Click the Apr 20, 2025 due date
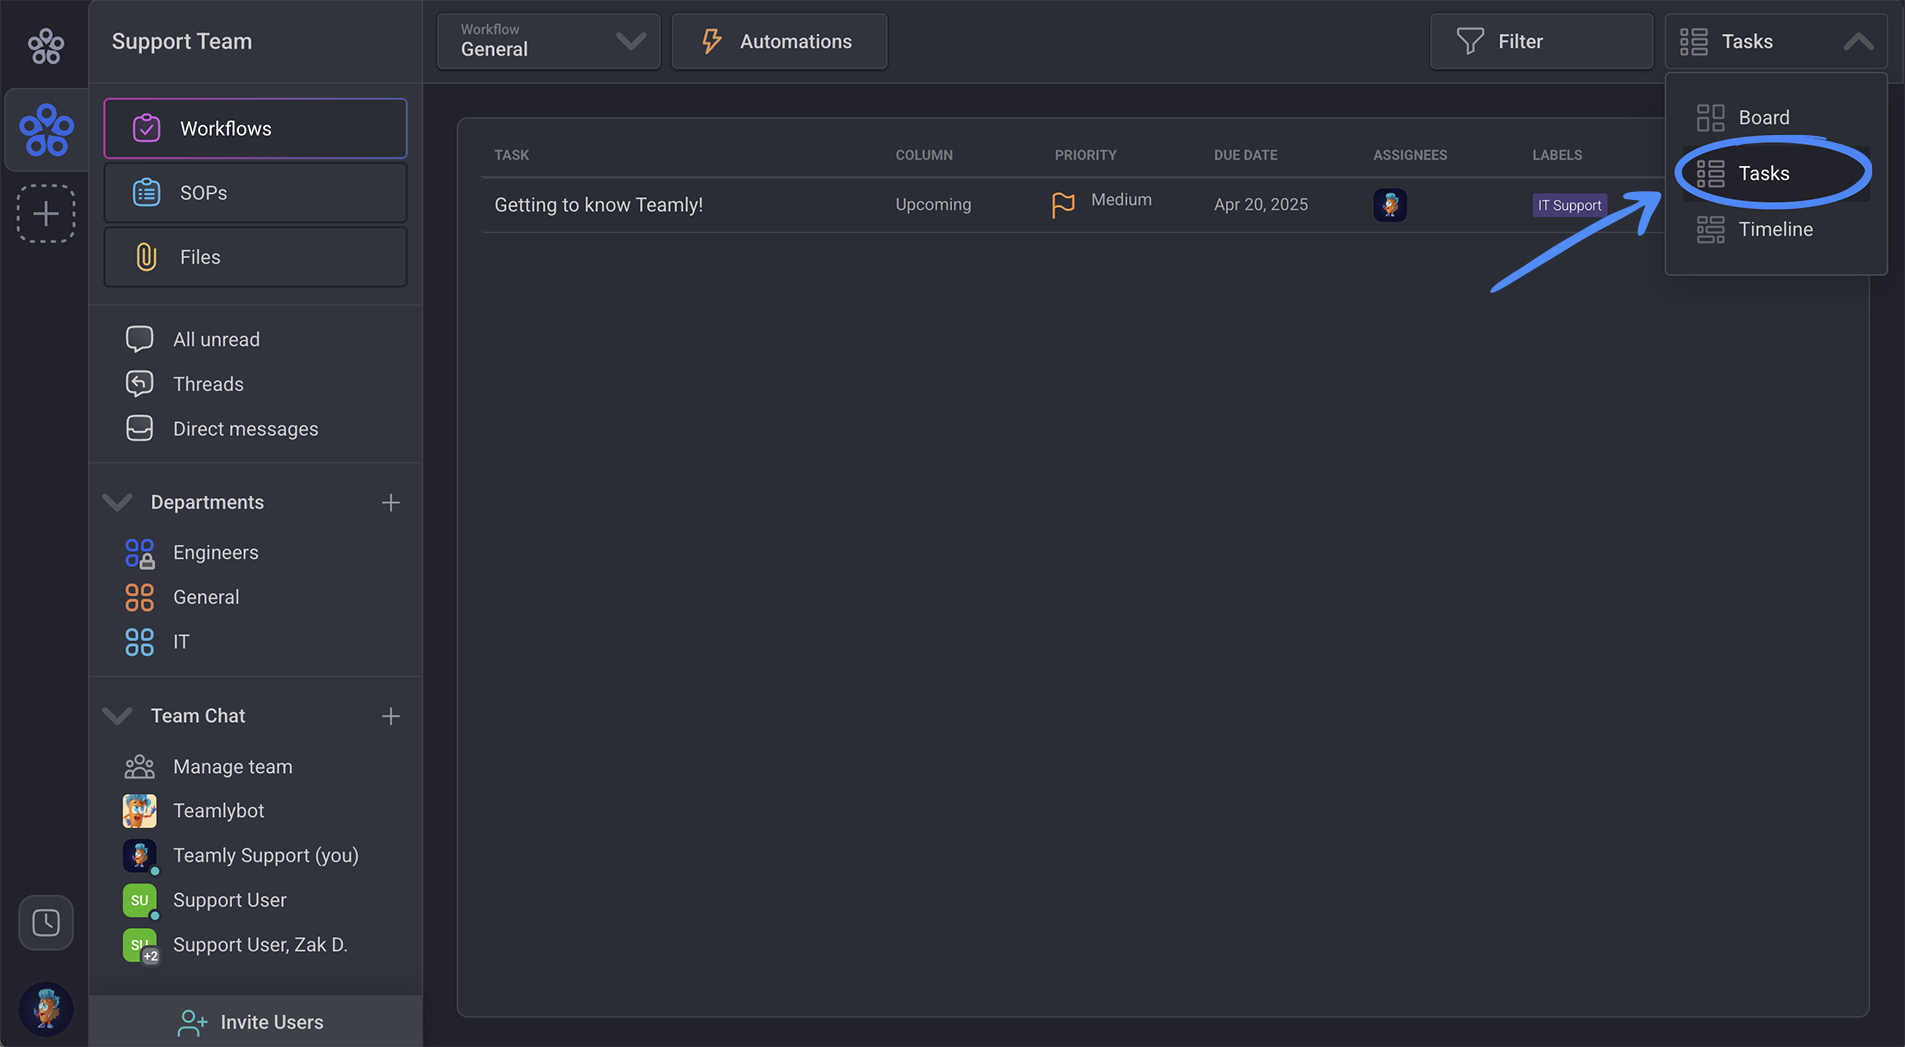The image size is (1905, 1047). pos(1261,204)
